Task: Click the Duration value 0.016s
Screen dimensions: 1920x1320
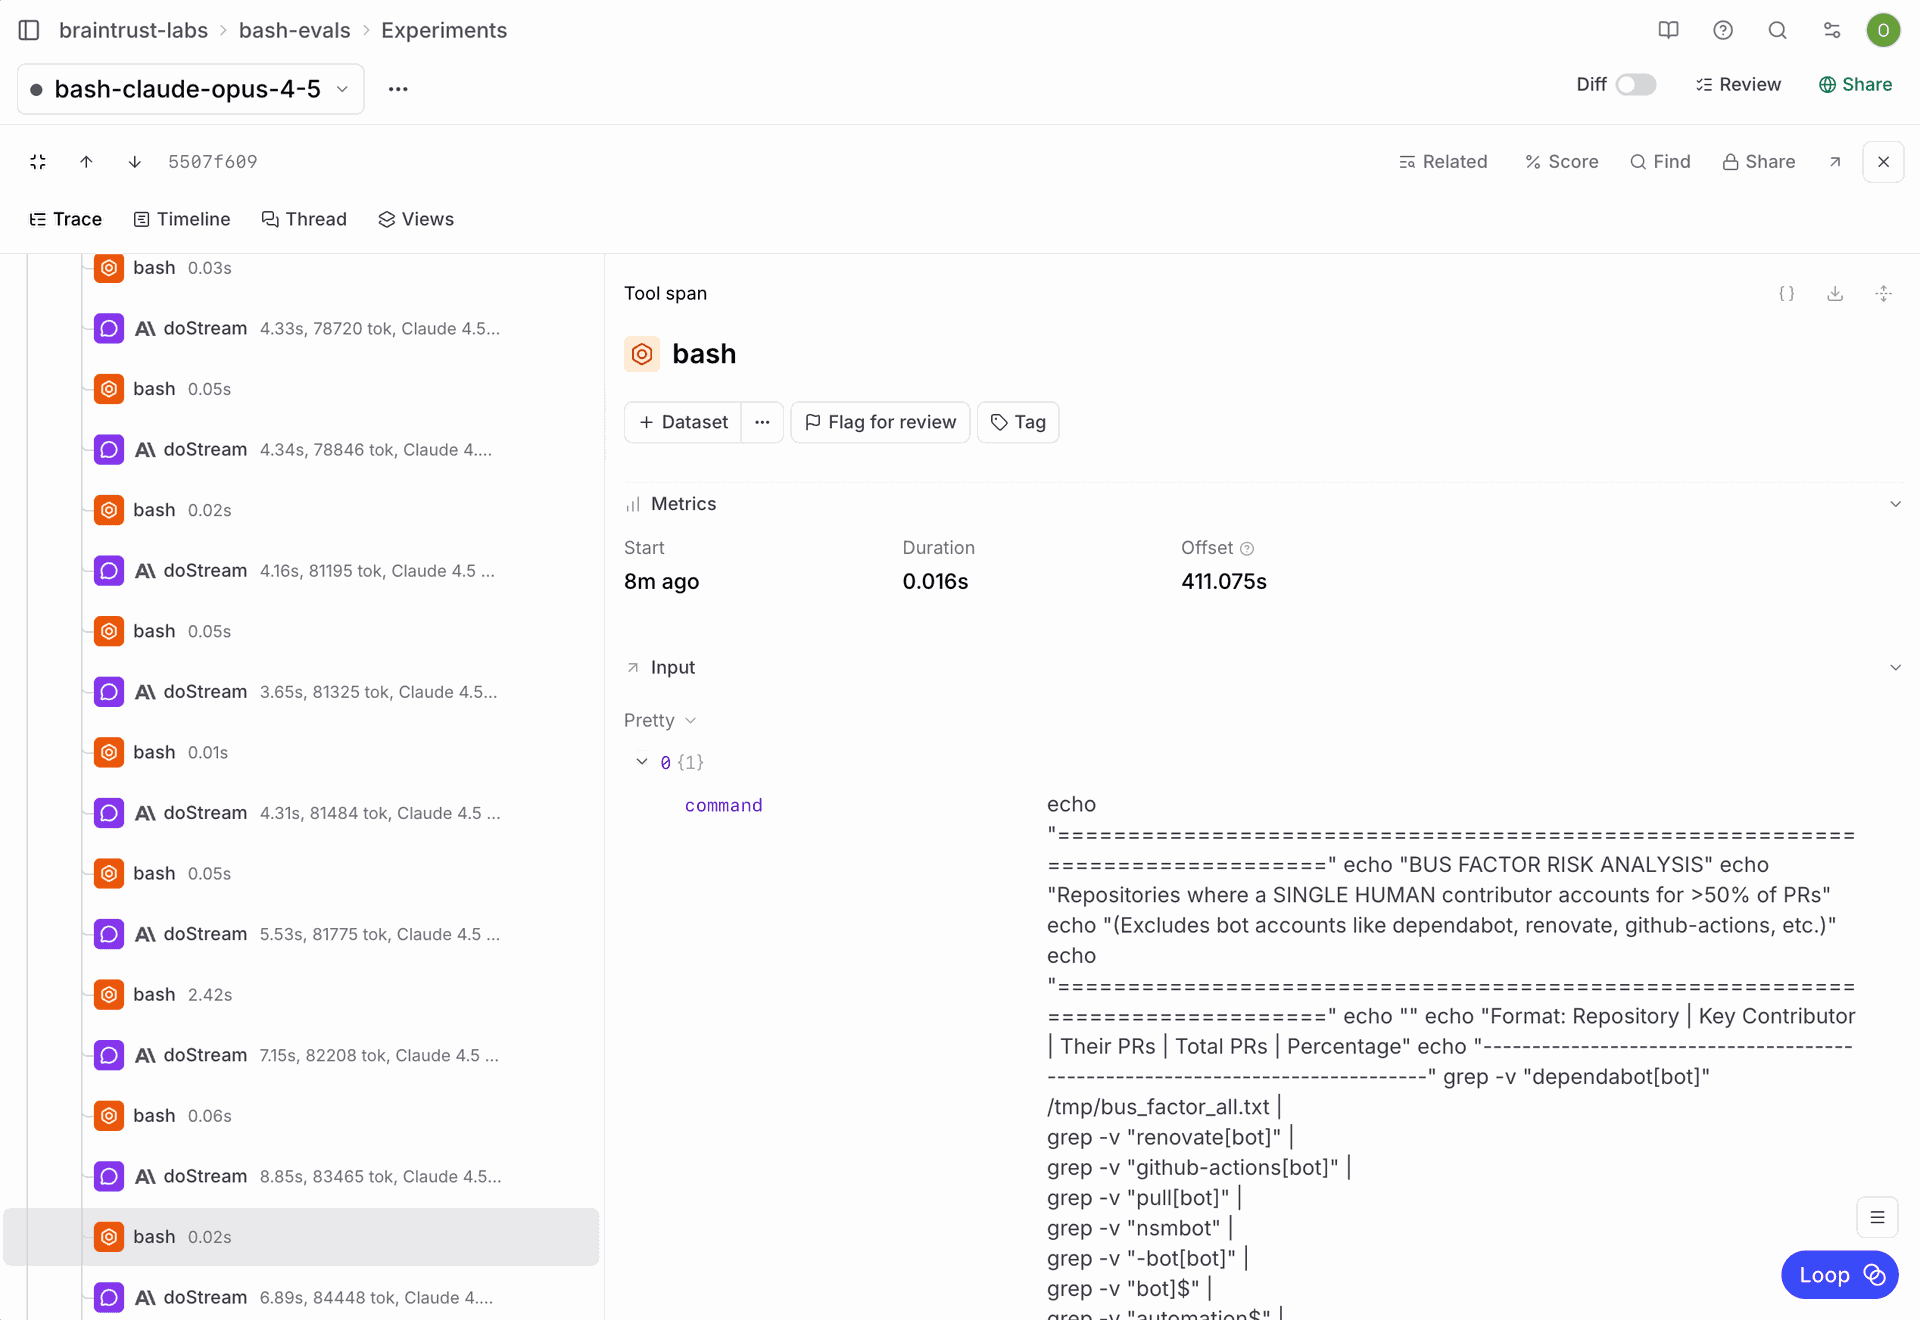Action: [935, 582]
